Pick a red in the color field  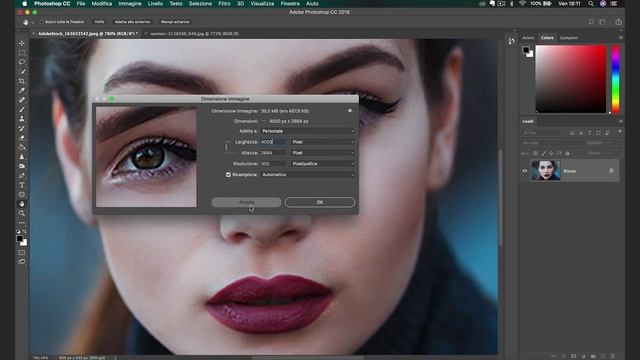571,79
